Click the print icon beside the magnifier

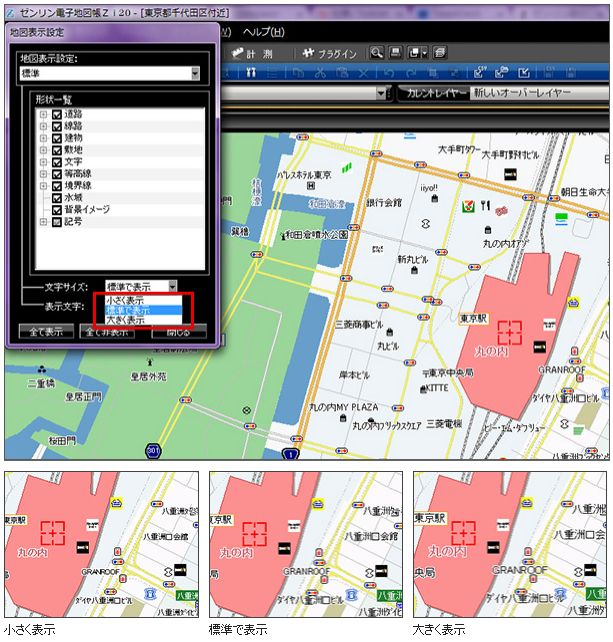pos(395,53)
